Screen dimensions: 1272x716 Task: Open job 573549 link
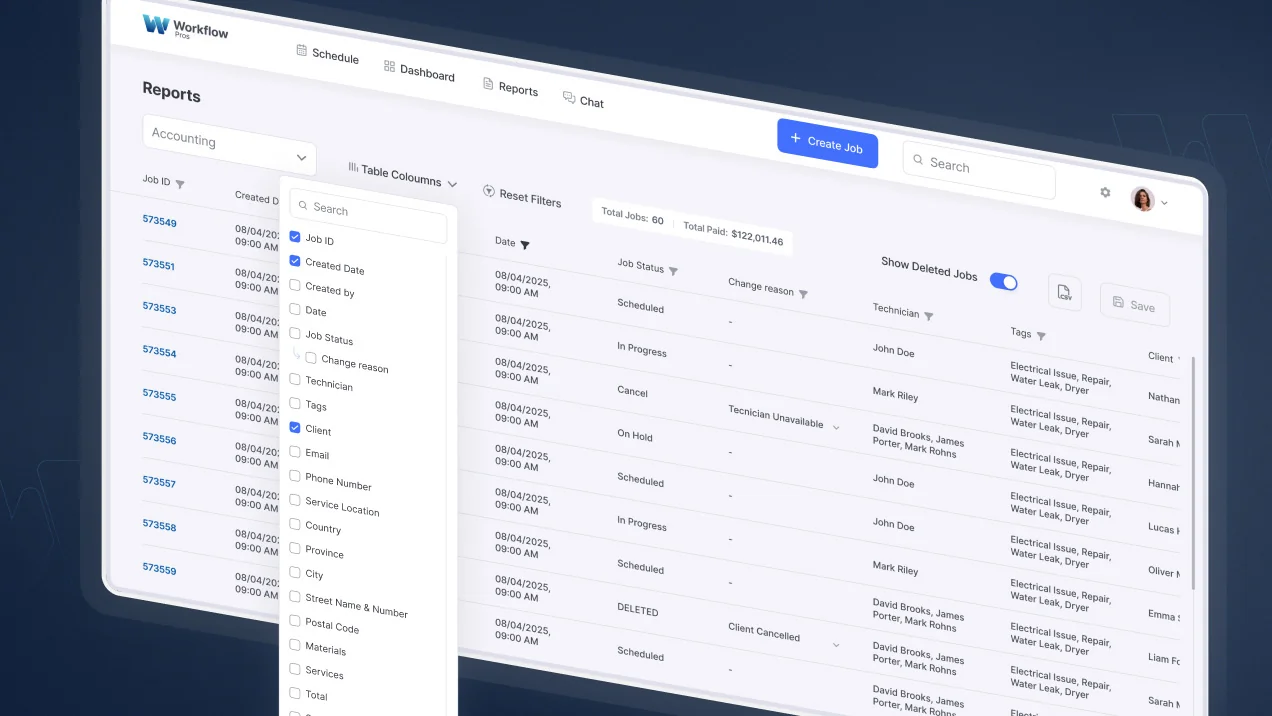pos(159,221)
